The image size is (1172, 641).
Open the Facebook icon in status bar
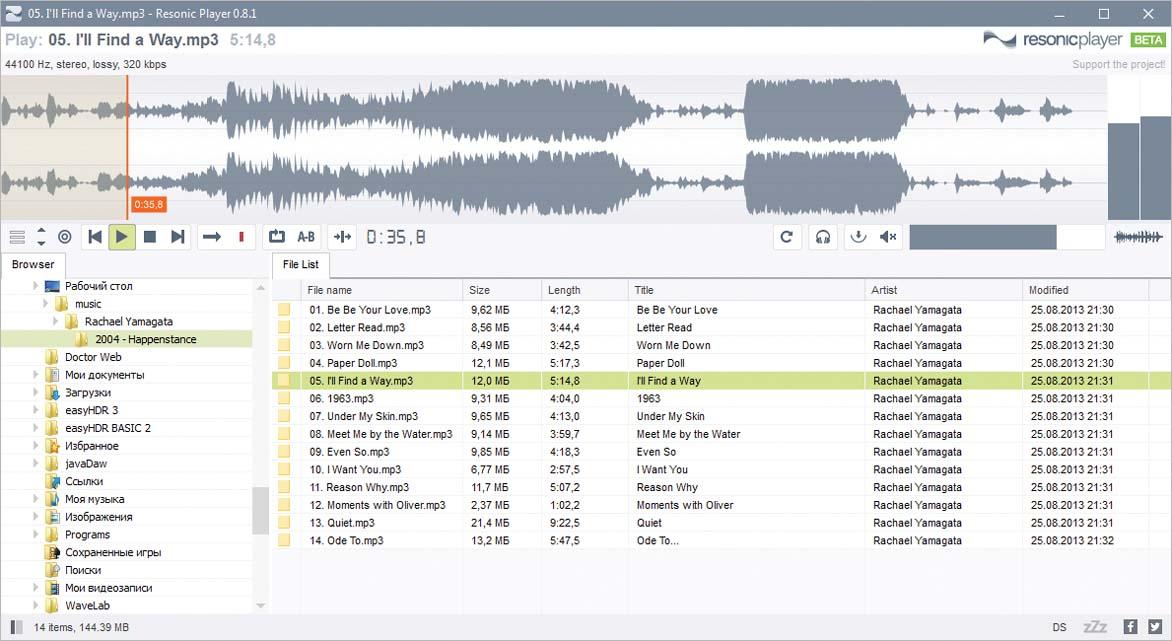coord(1130,627)
